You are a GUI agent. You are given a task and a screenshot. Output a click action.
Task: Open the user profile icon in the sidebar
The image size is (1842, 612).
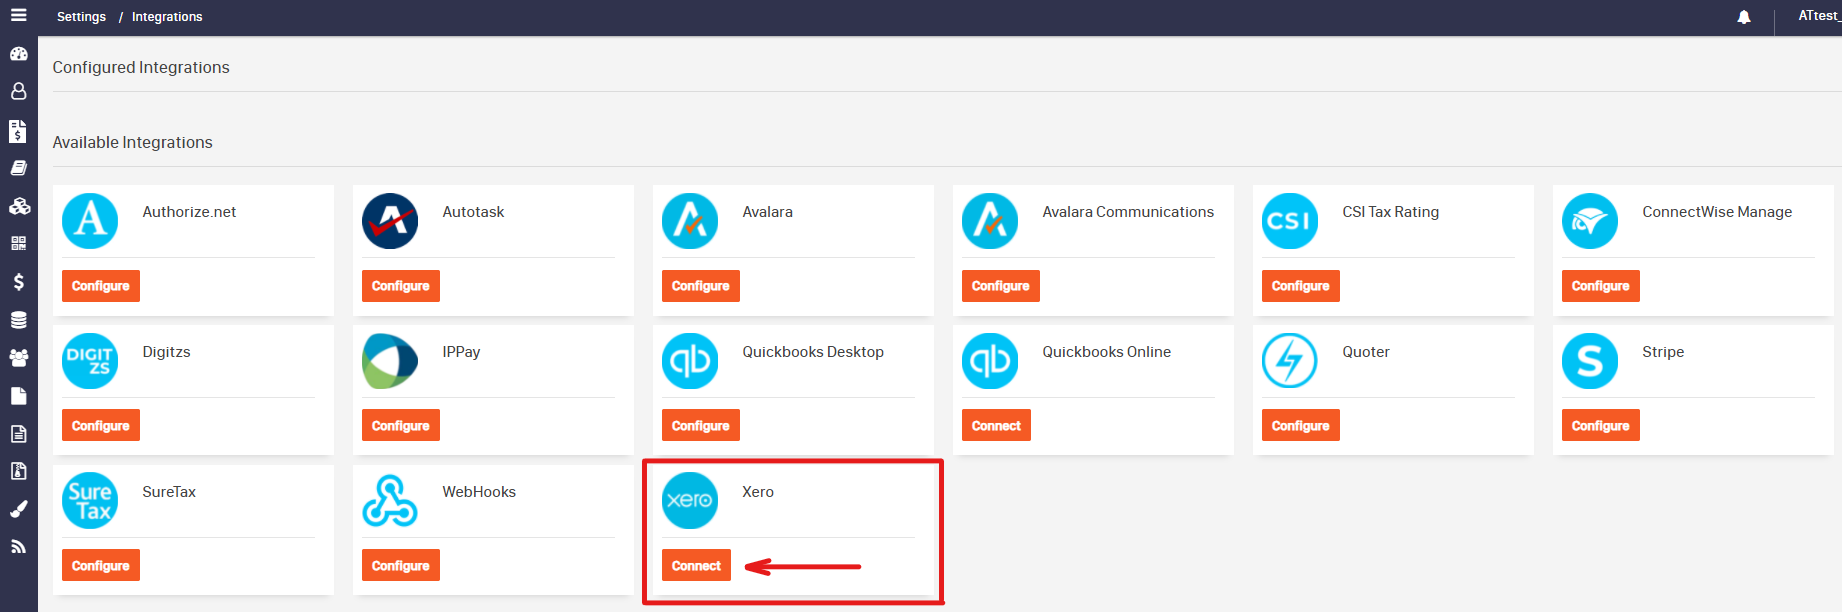[x=18, y=91]
